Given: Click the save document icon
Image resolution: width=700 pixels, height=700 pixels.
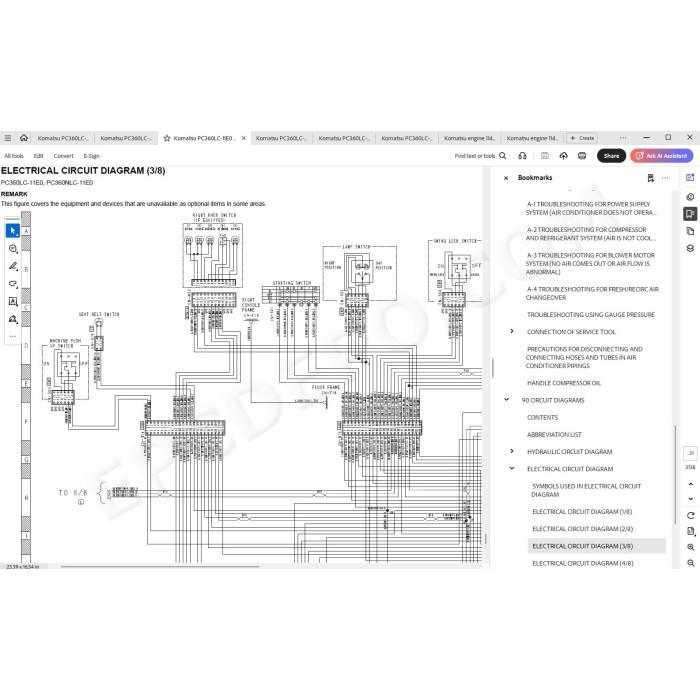Looking at the screenshot, I should (x=545, y=156).
